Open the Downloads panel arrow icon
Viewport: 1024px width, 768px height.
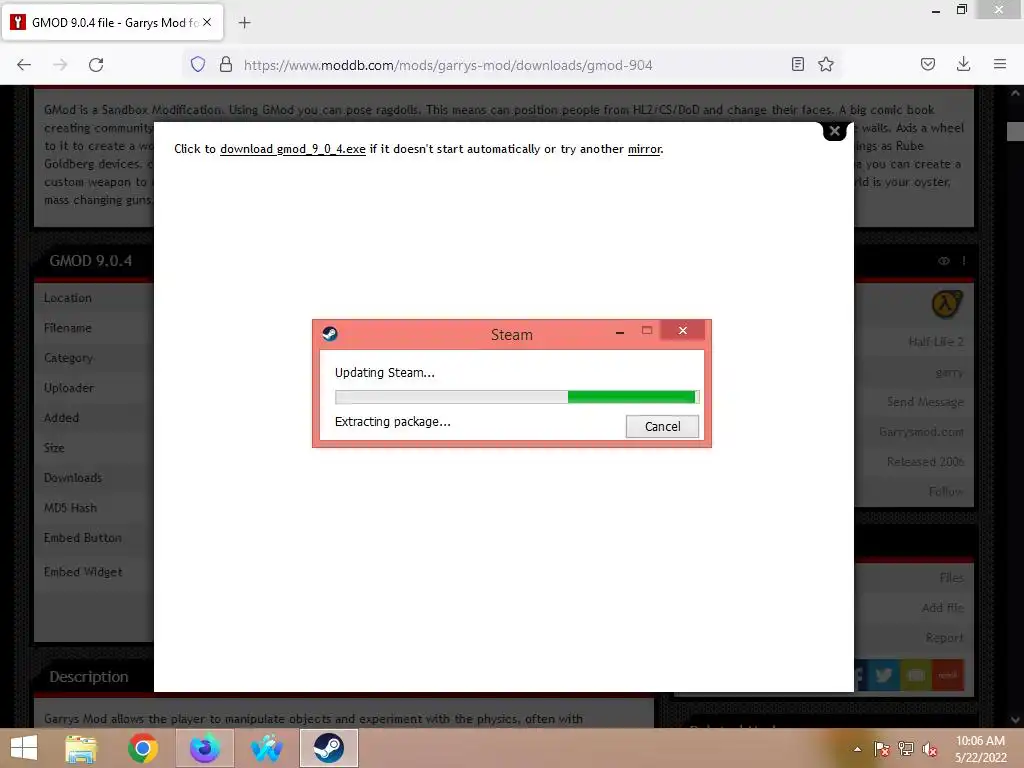coord(963,64)
